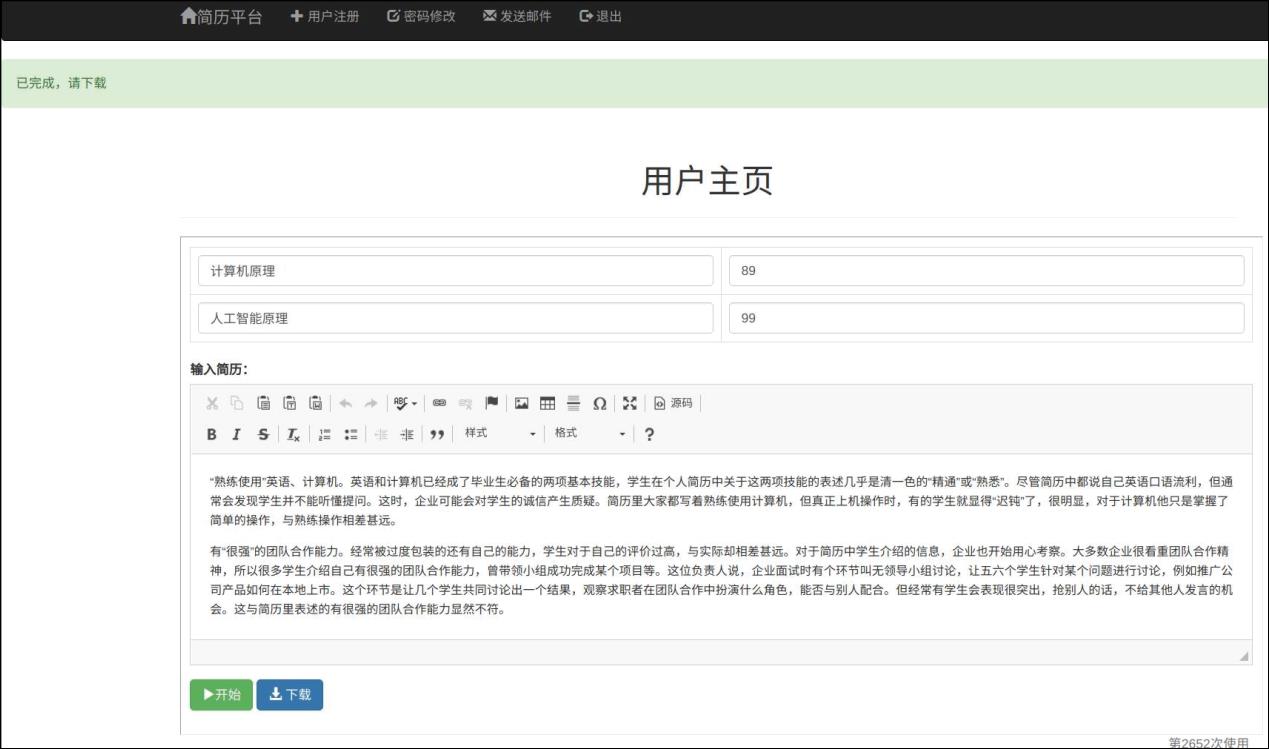Insert a table in the editor
The width and height of the screenshot is (1269, 749).
click(547, 403)
